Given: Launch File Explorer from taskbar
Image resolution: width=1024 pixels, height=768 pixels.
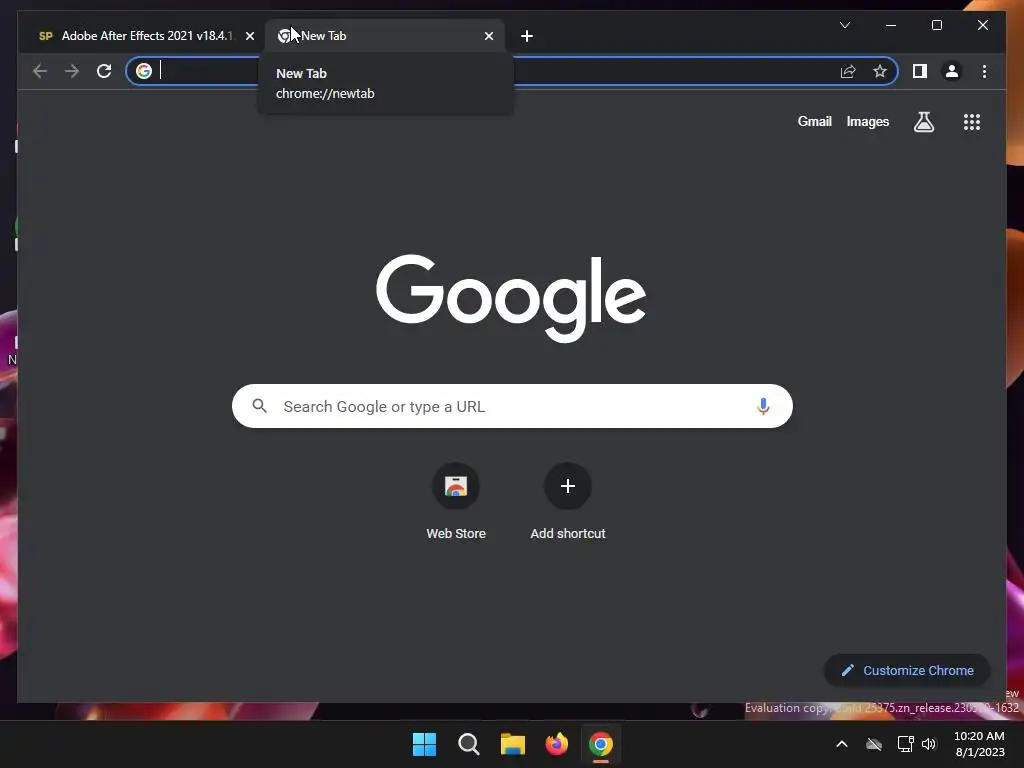Looking at the screenshot, I should click(513, 744).
